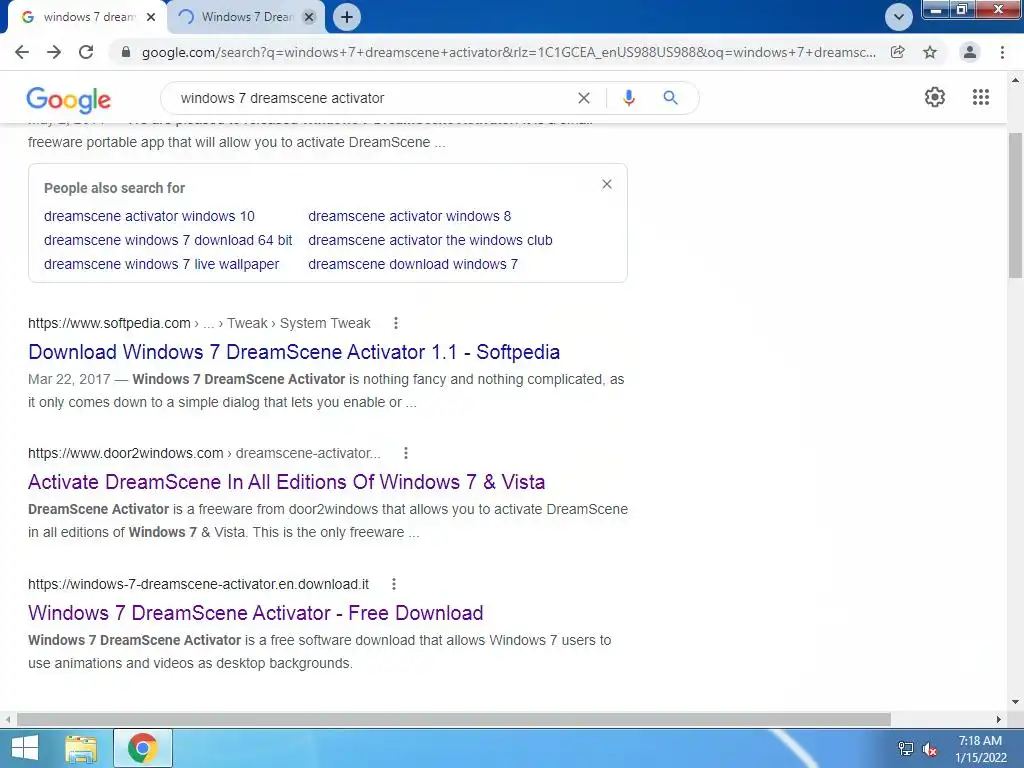Open the share this page icon
The image size is (1024, 768).
coord(898,52)
